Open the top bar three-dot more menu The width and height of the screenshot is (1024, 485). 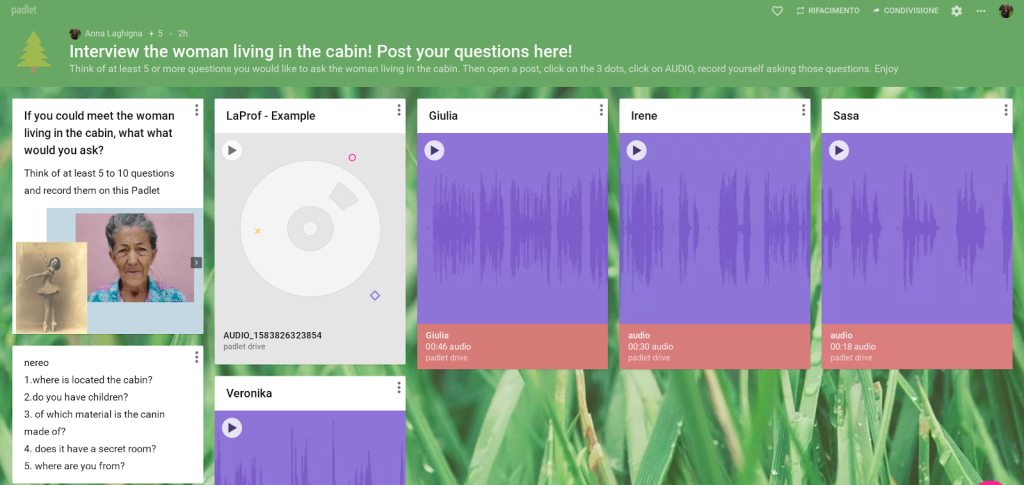click(980, 11)
